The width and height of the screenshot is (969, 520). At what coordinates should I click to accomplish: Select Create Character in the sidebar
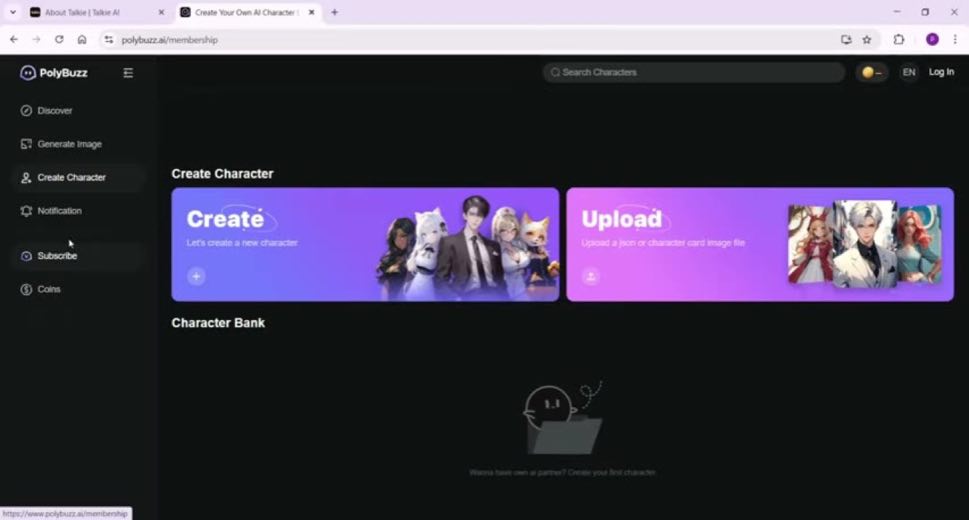[x=78, y=177]
